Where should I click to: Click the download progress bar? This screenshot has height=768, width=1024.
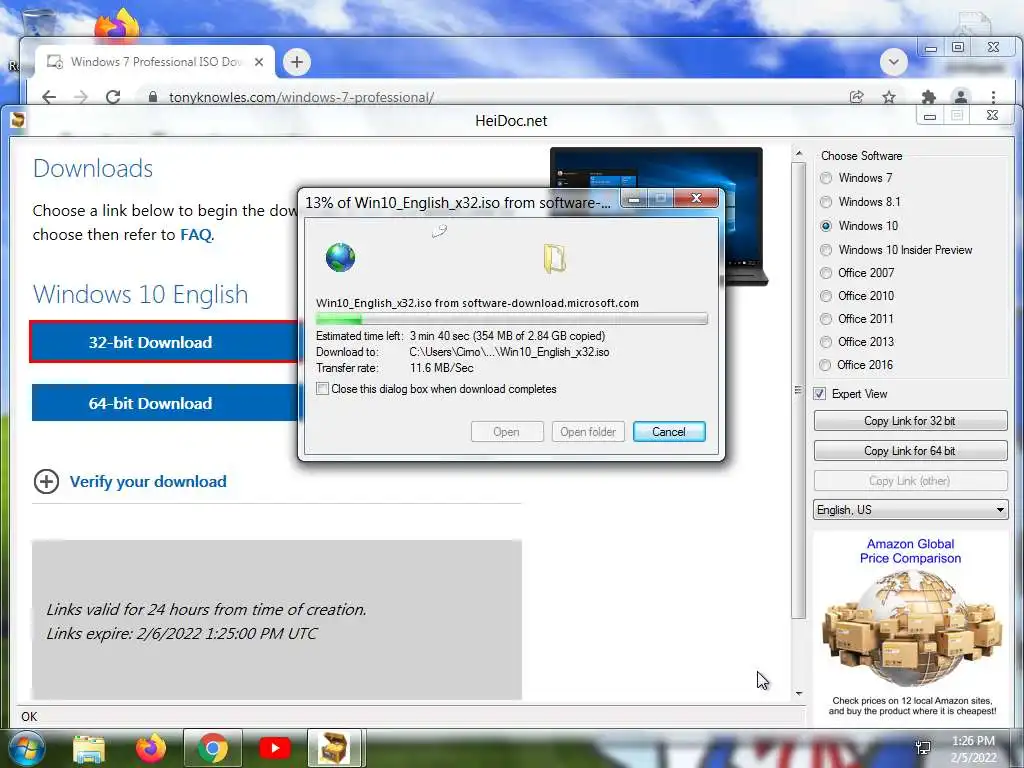click(512, 319)
